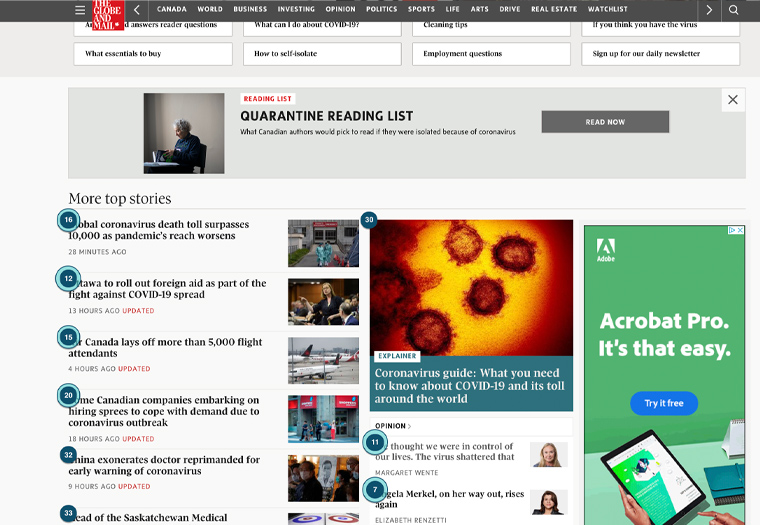The image size is (760, 525).
Task: Go to the Opinion nav item
Action: tap(340, 9)
